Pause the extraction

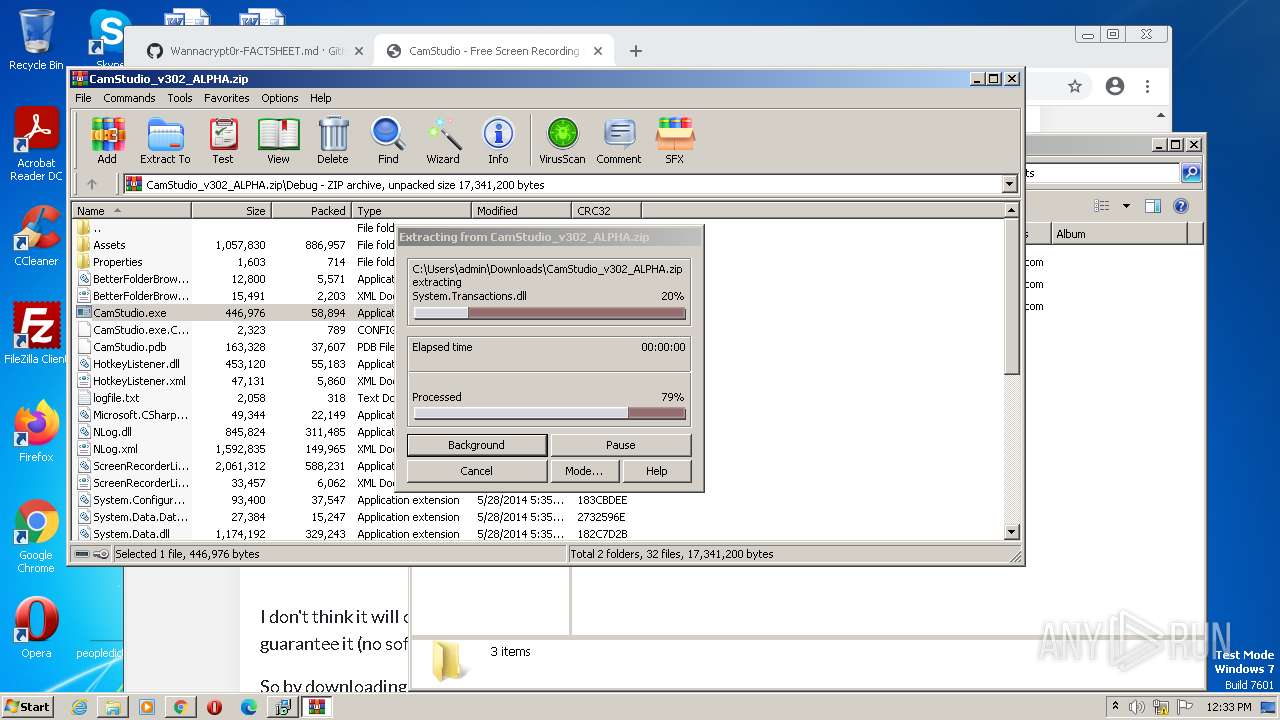620,445
